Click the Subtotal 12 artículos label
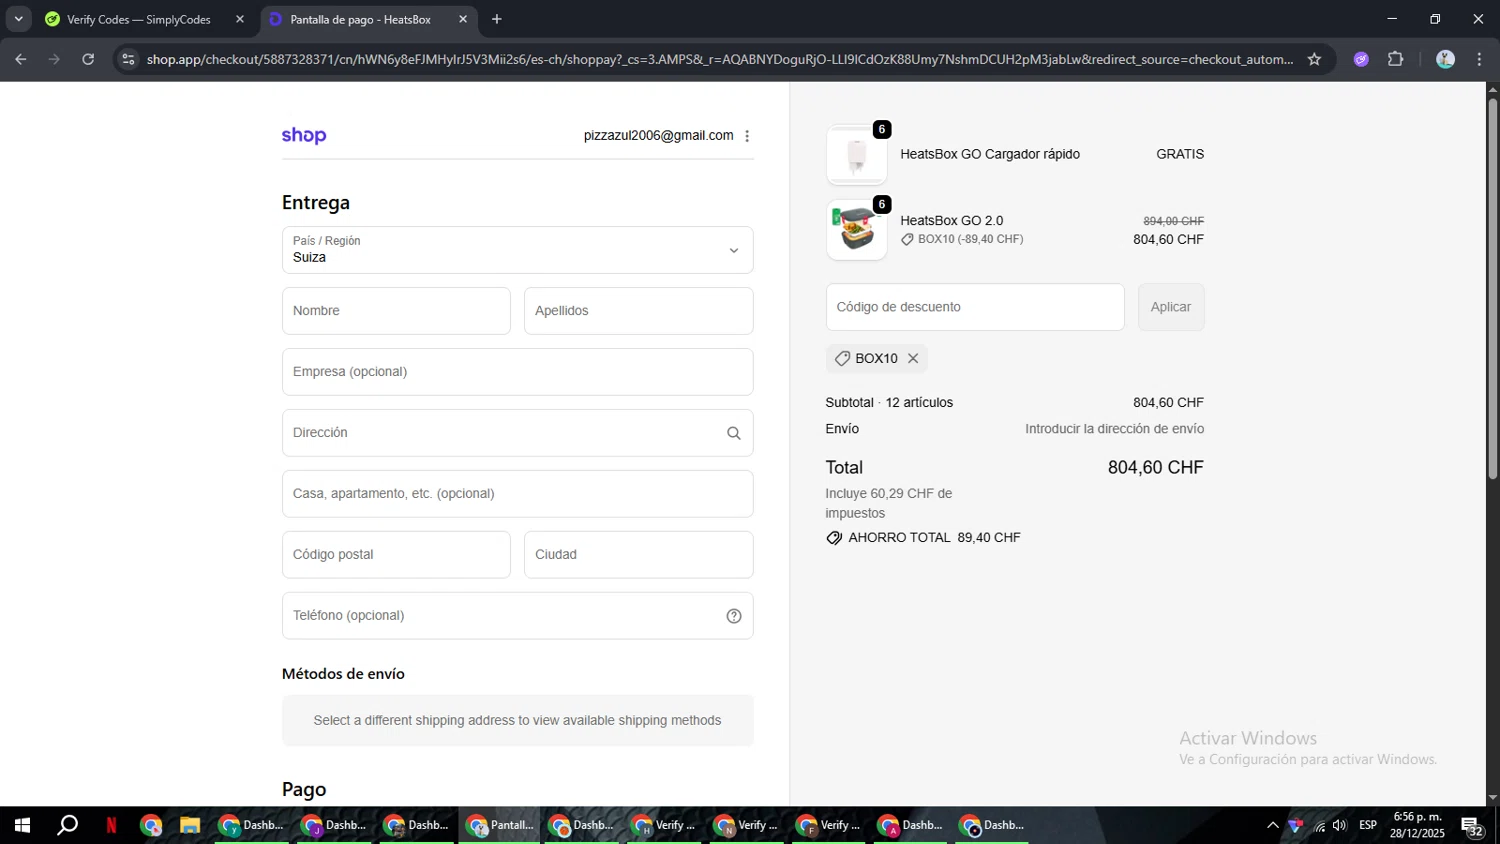Screen dimensions: 1500x844 (x=889, y=402)
